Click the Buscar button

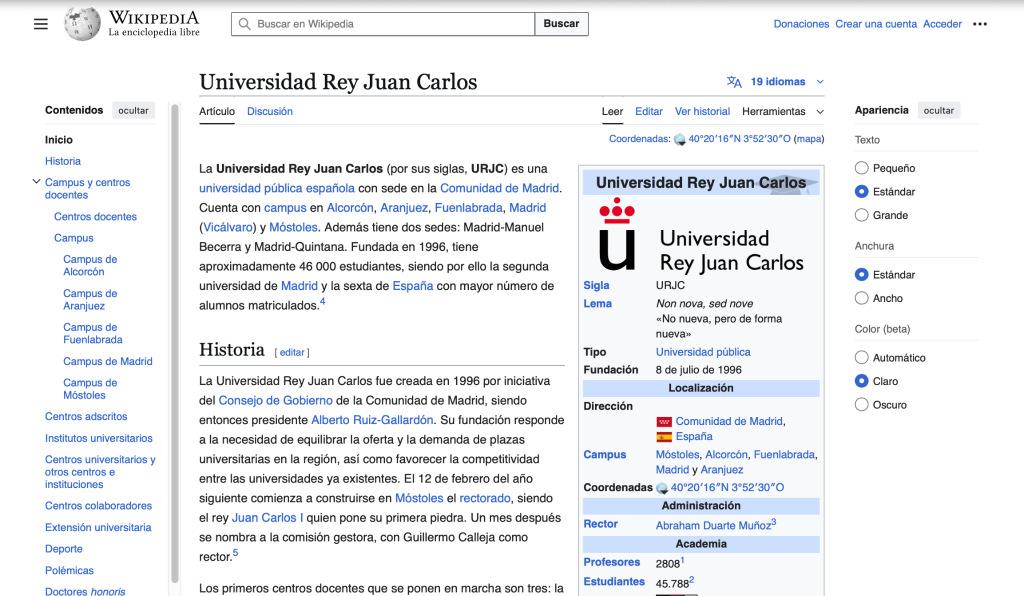pyautogui.click(x=561, y=24)
